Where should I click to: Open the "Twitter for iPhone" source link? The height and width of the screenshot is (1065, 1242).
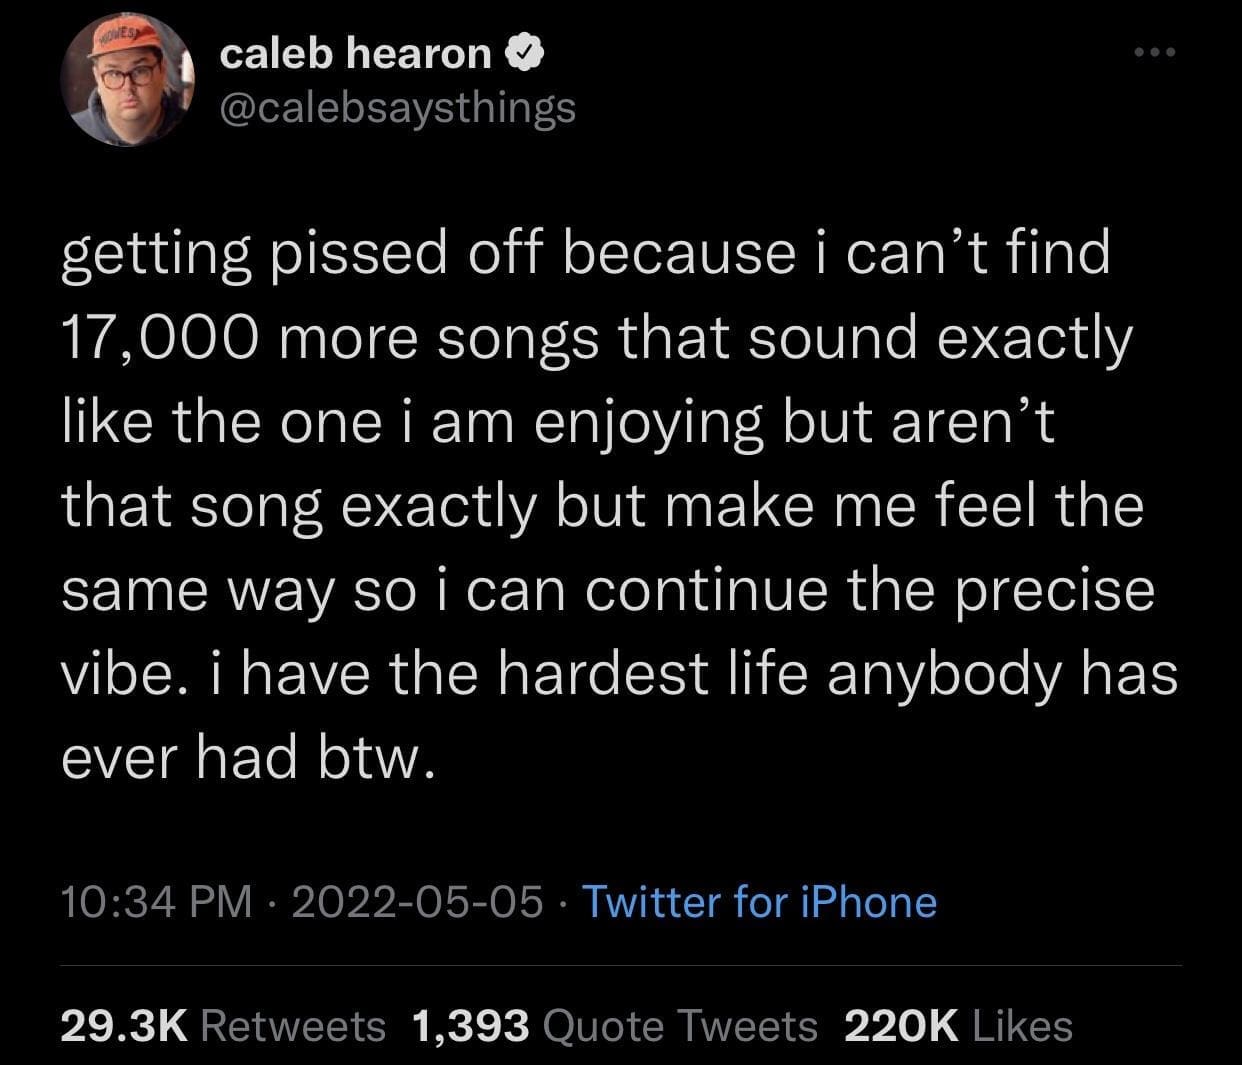[x=758, y=902]
